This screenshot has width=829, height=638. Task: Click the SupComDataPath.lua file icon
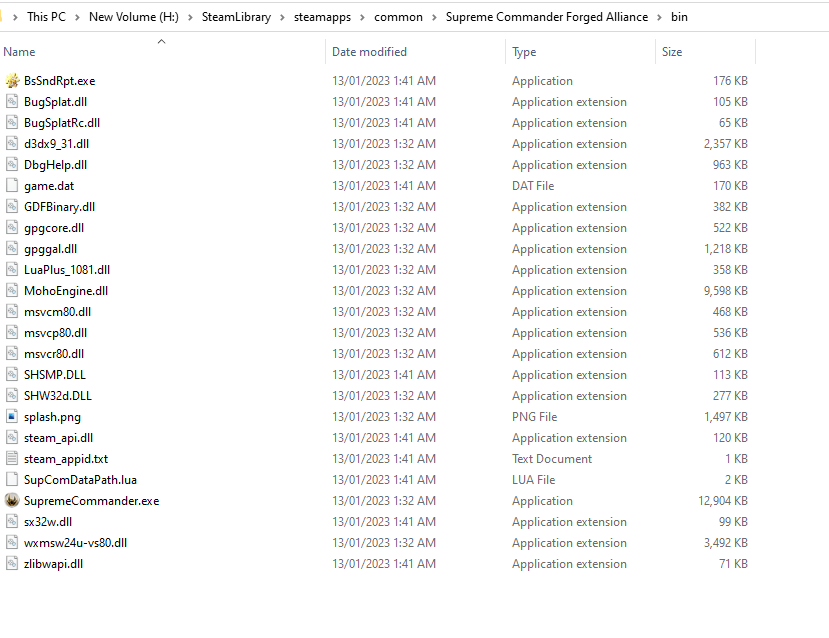(x=12, y=480)
